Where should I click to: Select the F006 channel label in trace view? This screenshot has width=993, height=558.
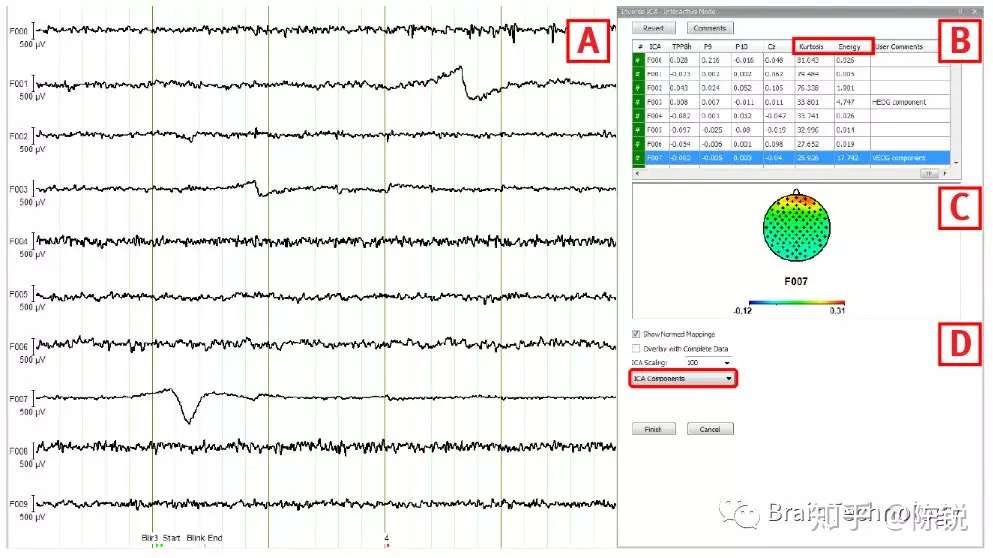click(x=18, y=347)
